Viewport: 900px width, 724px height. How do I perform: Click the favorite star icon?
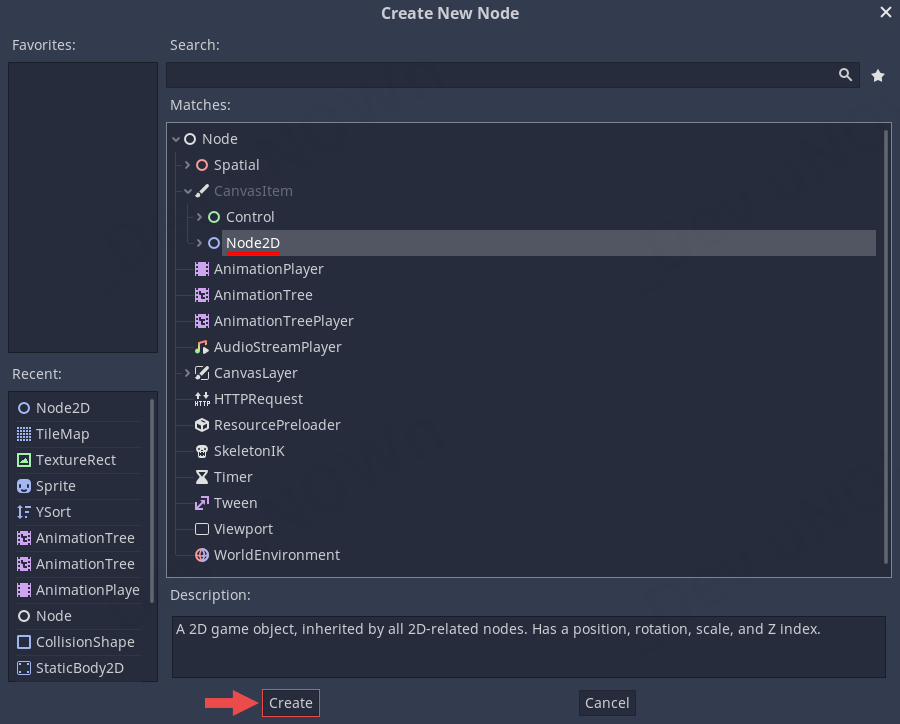(x=878, y=75)
